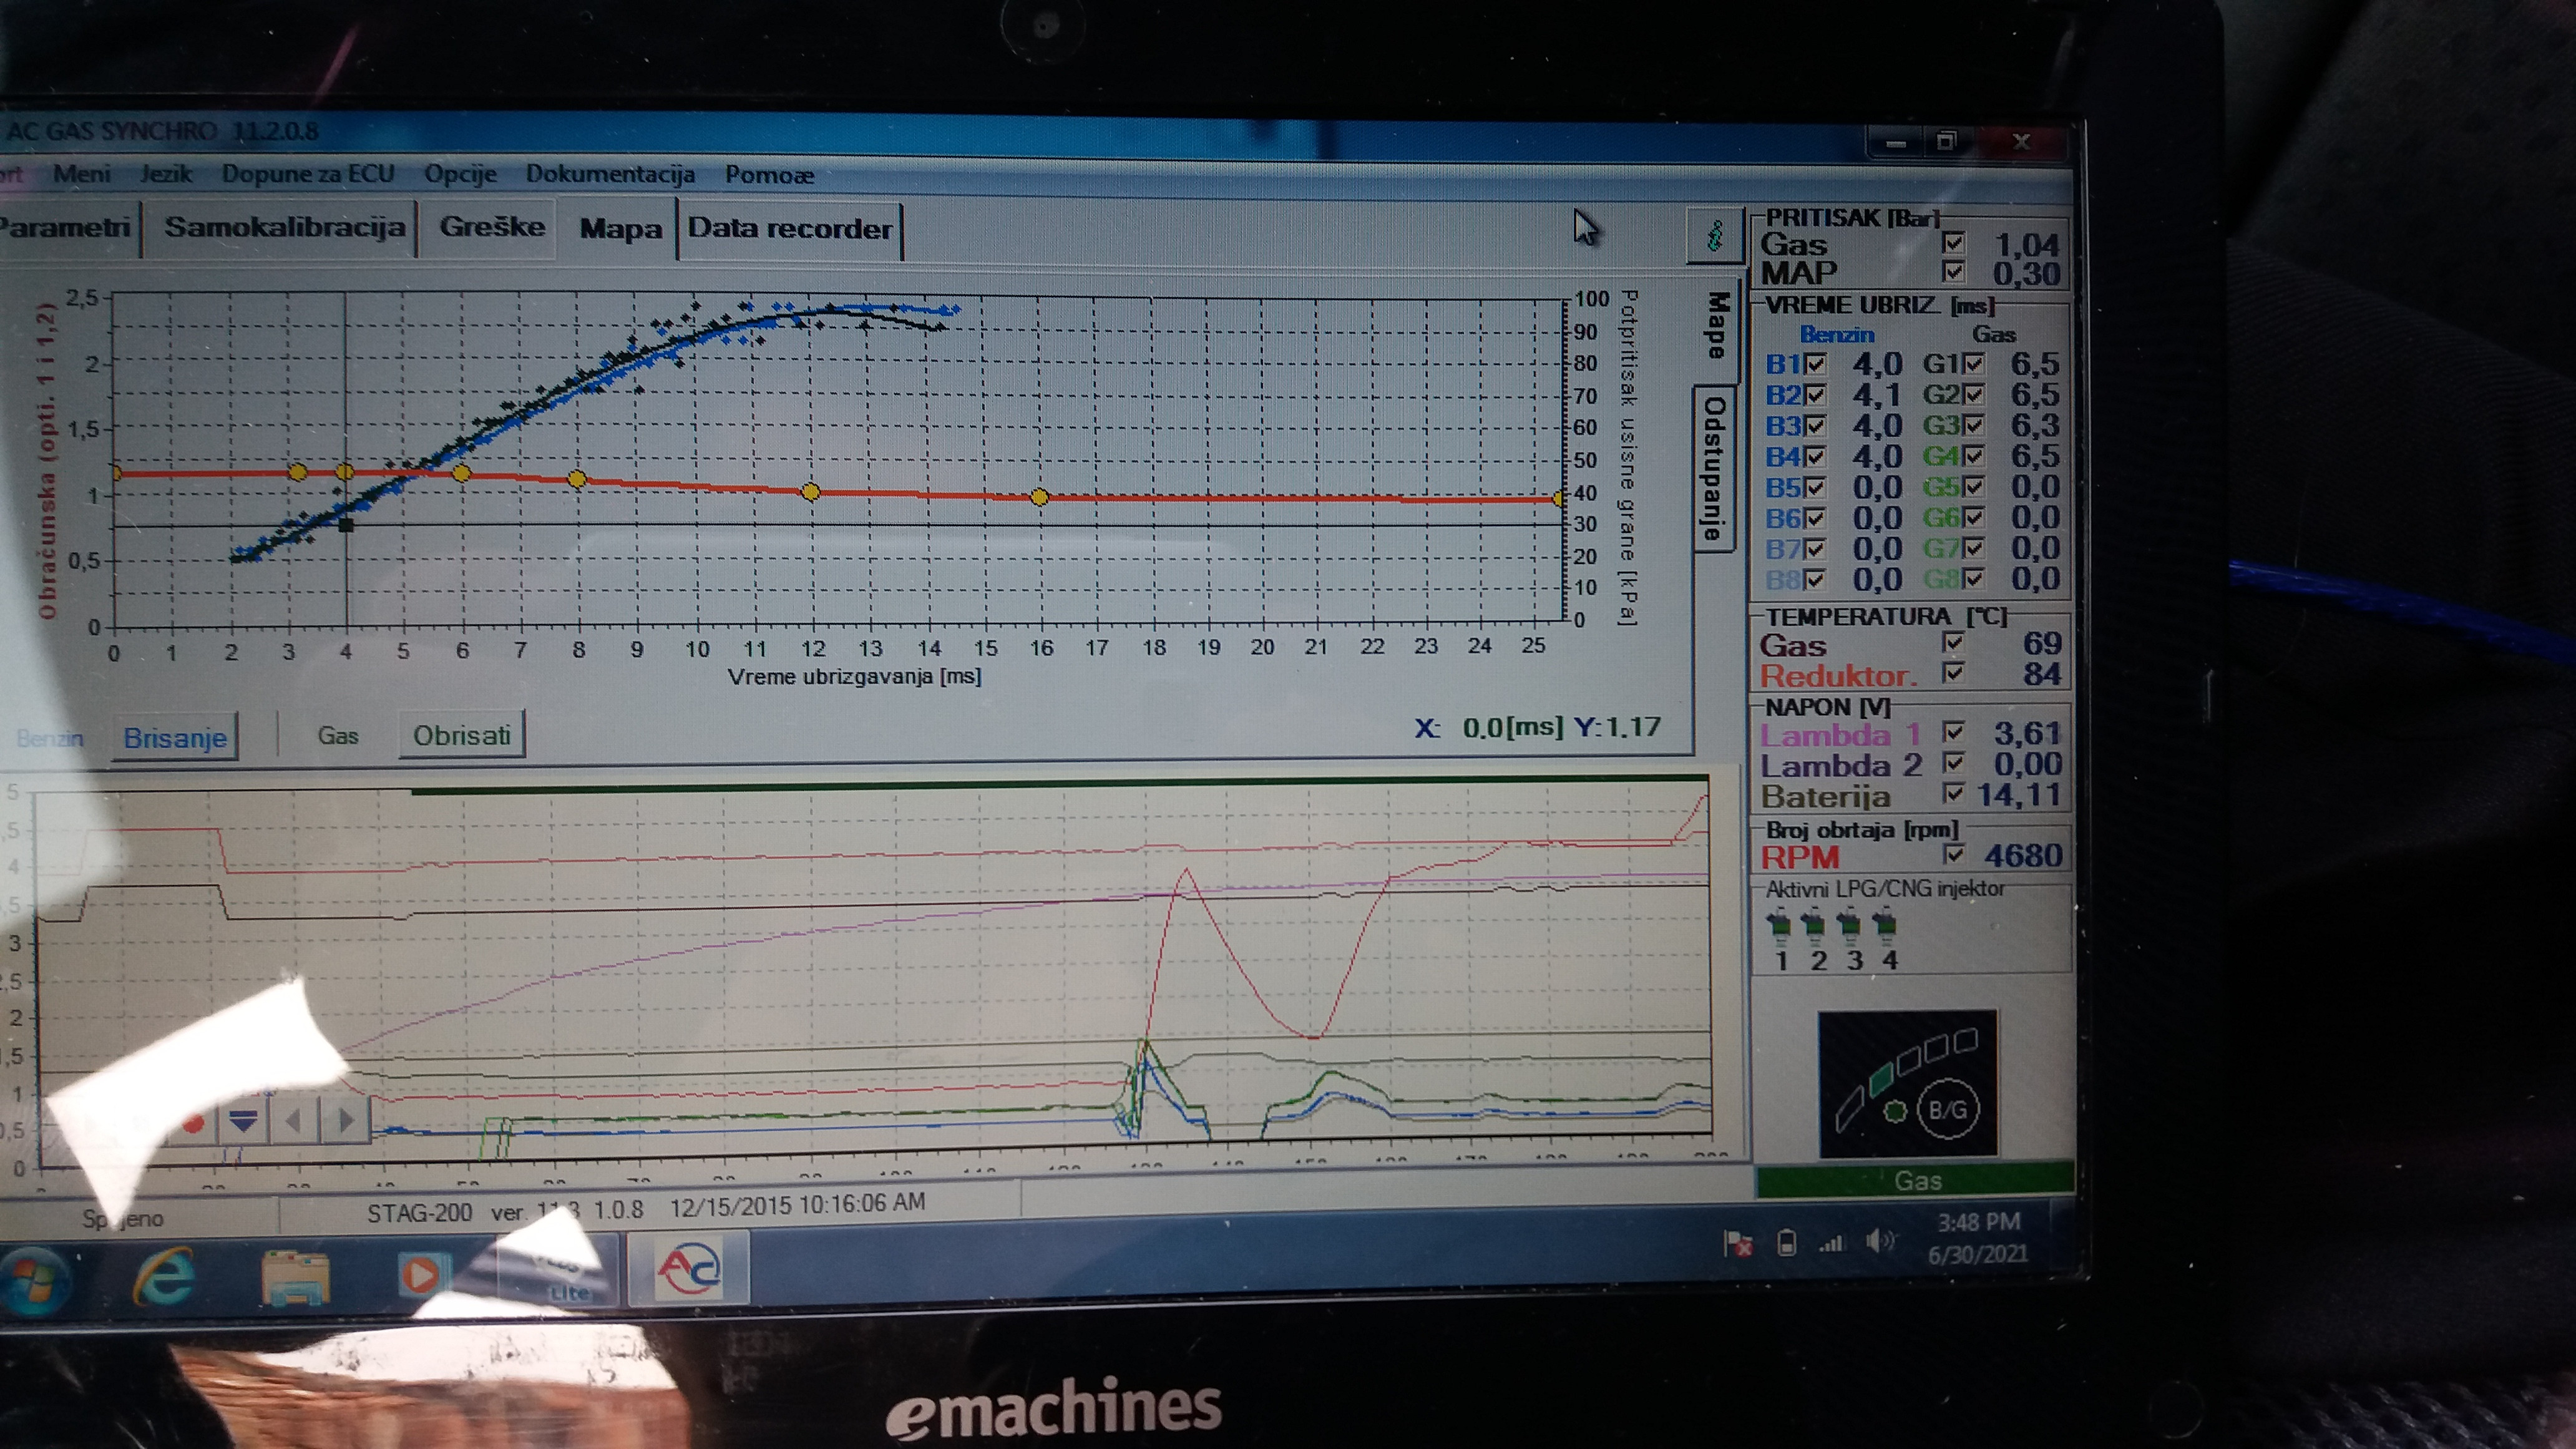
Task: Open the Dopune za ECU menu
Action: click(x=308, y=173)
